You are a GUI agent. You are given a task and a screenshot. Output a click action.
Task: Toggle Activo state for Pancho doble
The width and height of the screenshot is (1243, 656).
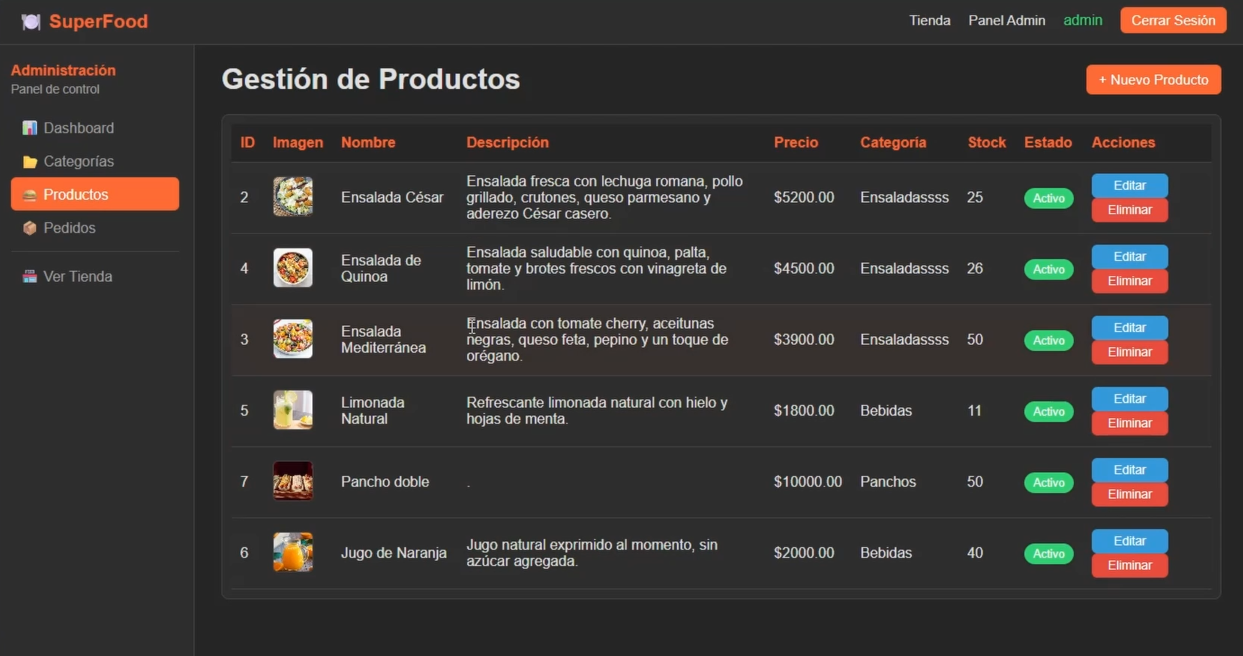(x=1048, y=482)
